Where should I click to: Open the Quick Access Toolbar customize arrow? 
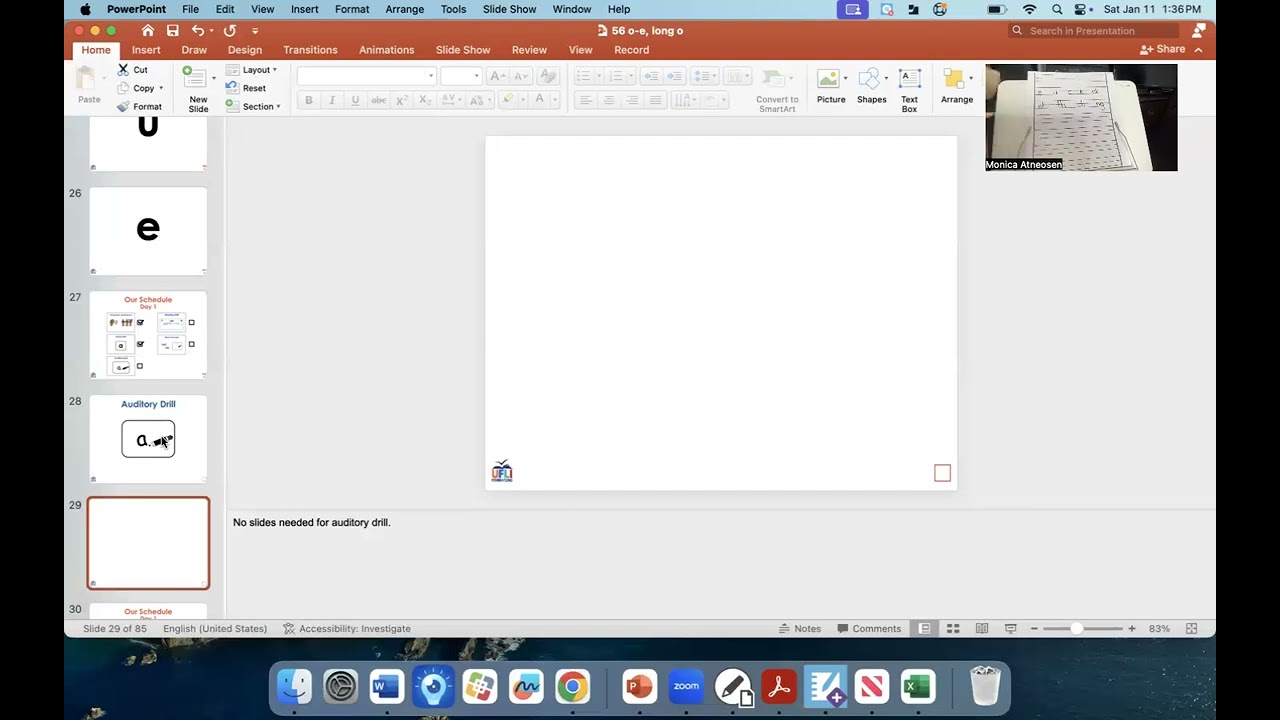click(x=255, y=31)
